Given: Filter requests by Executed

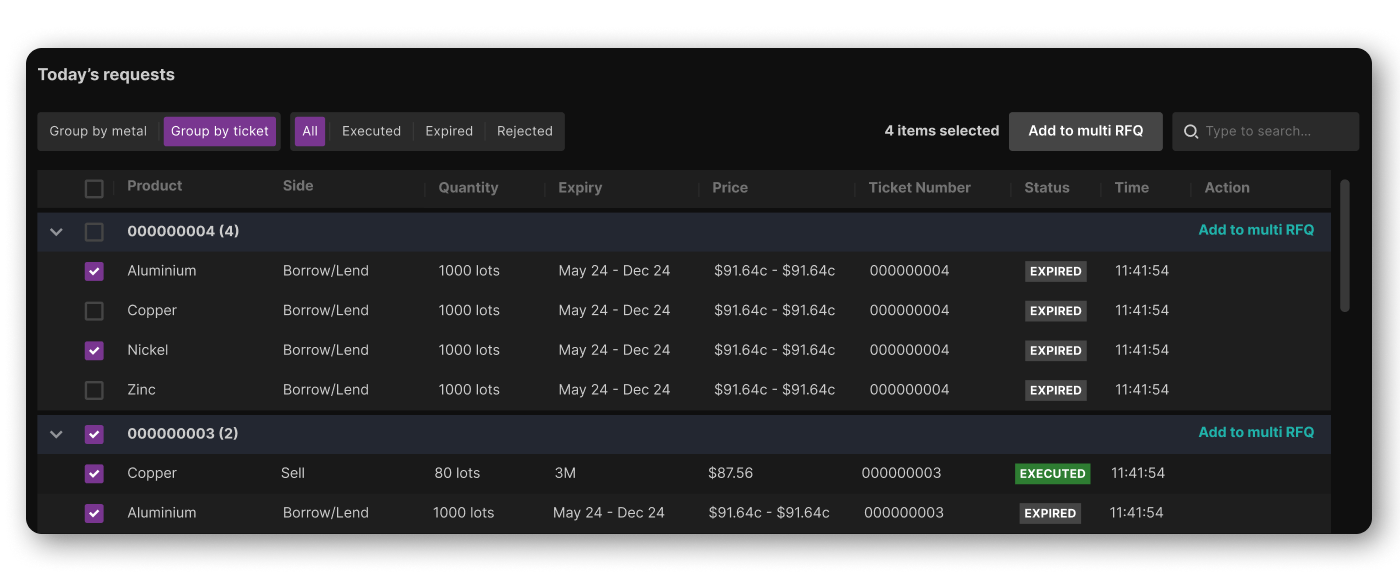Looking at the screenshot, I should pyautogui.click(x=371, y=131).
